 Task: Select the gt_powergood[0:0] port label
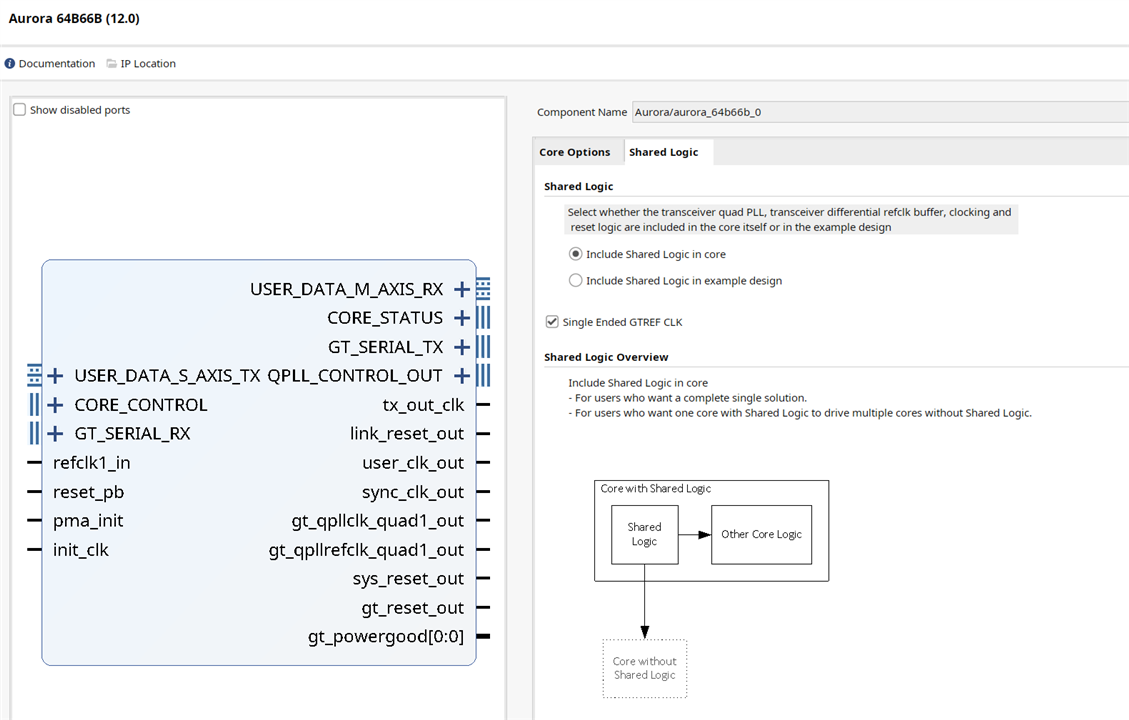[386, 637]
